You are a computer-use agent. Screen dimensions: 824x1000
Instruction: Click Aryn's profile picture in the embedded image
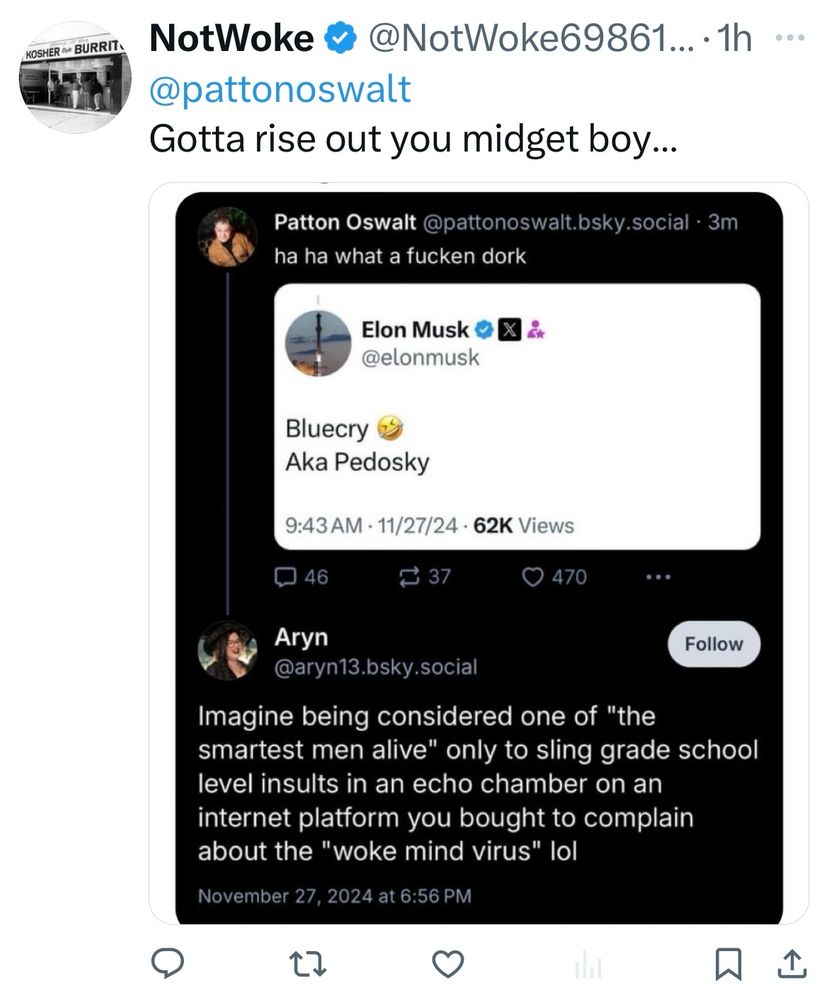point(227,651)
